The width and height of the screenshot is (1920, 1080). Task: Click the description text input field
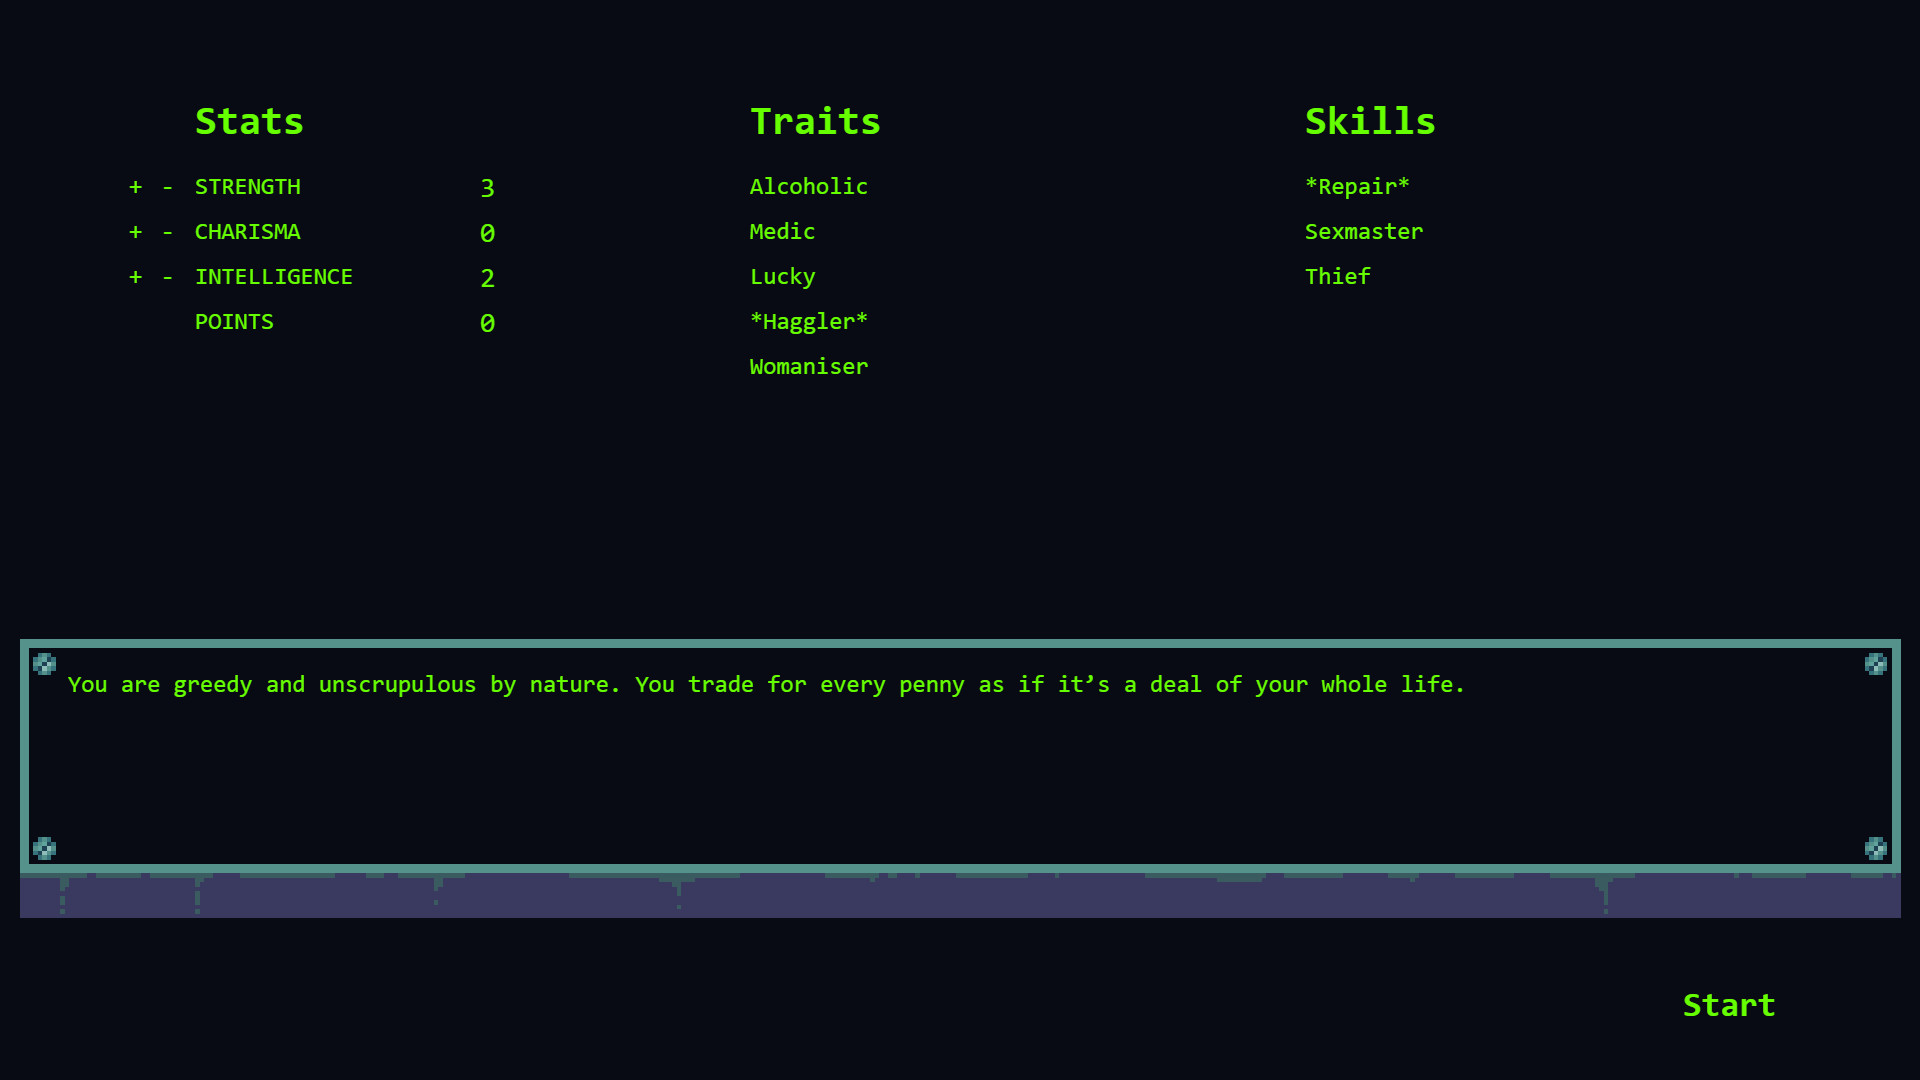coord(960,754)
